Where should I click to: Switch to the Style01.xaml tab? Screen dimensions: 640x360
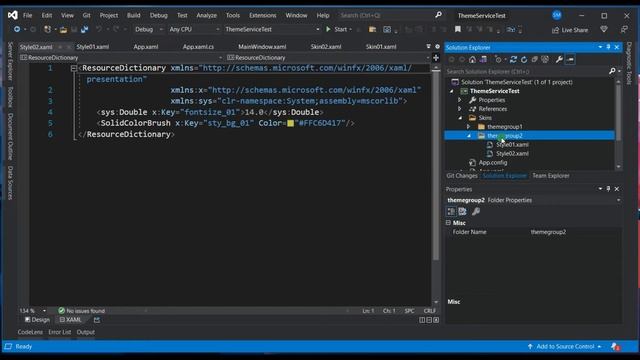(93, 47)
